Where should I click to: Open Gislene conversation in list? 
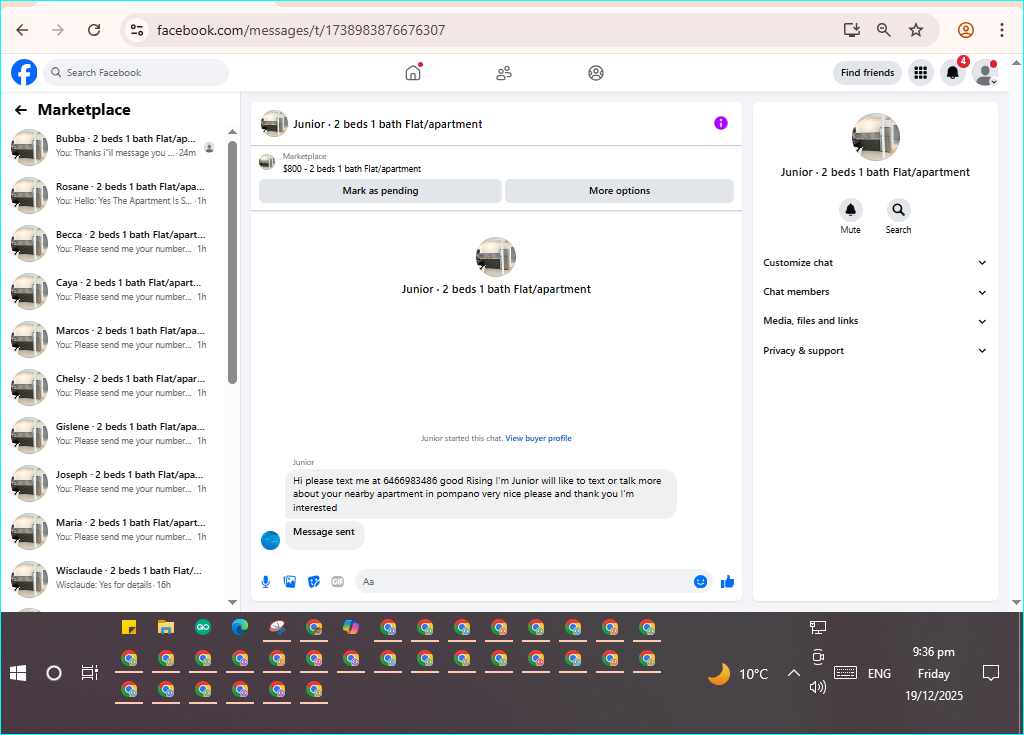(112, 434)
